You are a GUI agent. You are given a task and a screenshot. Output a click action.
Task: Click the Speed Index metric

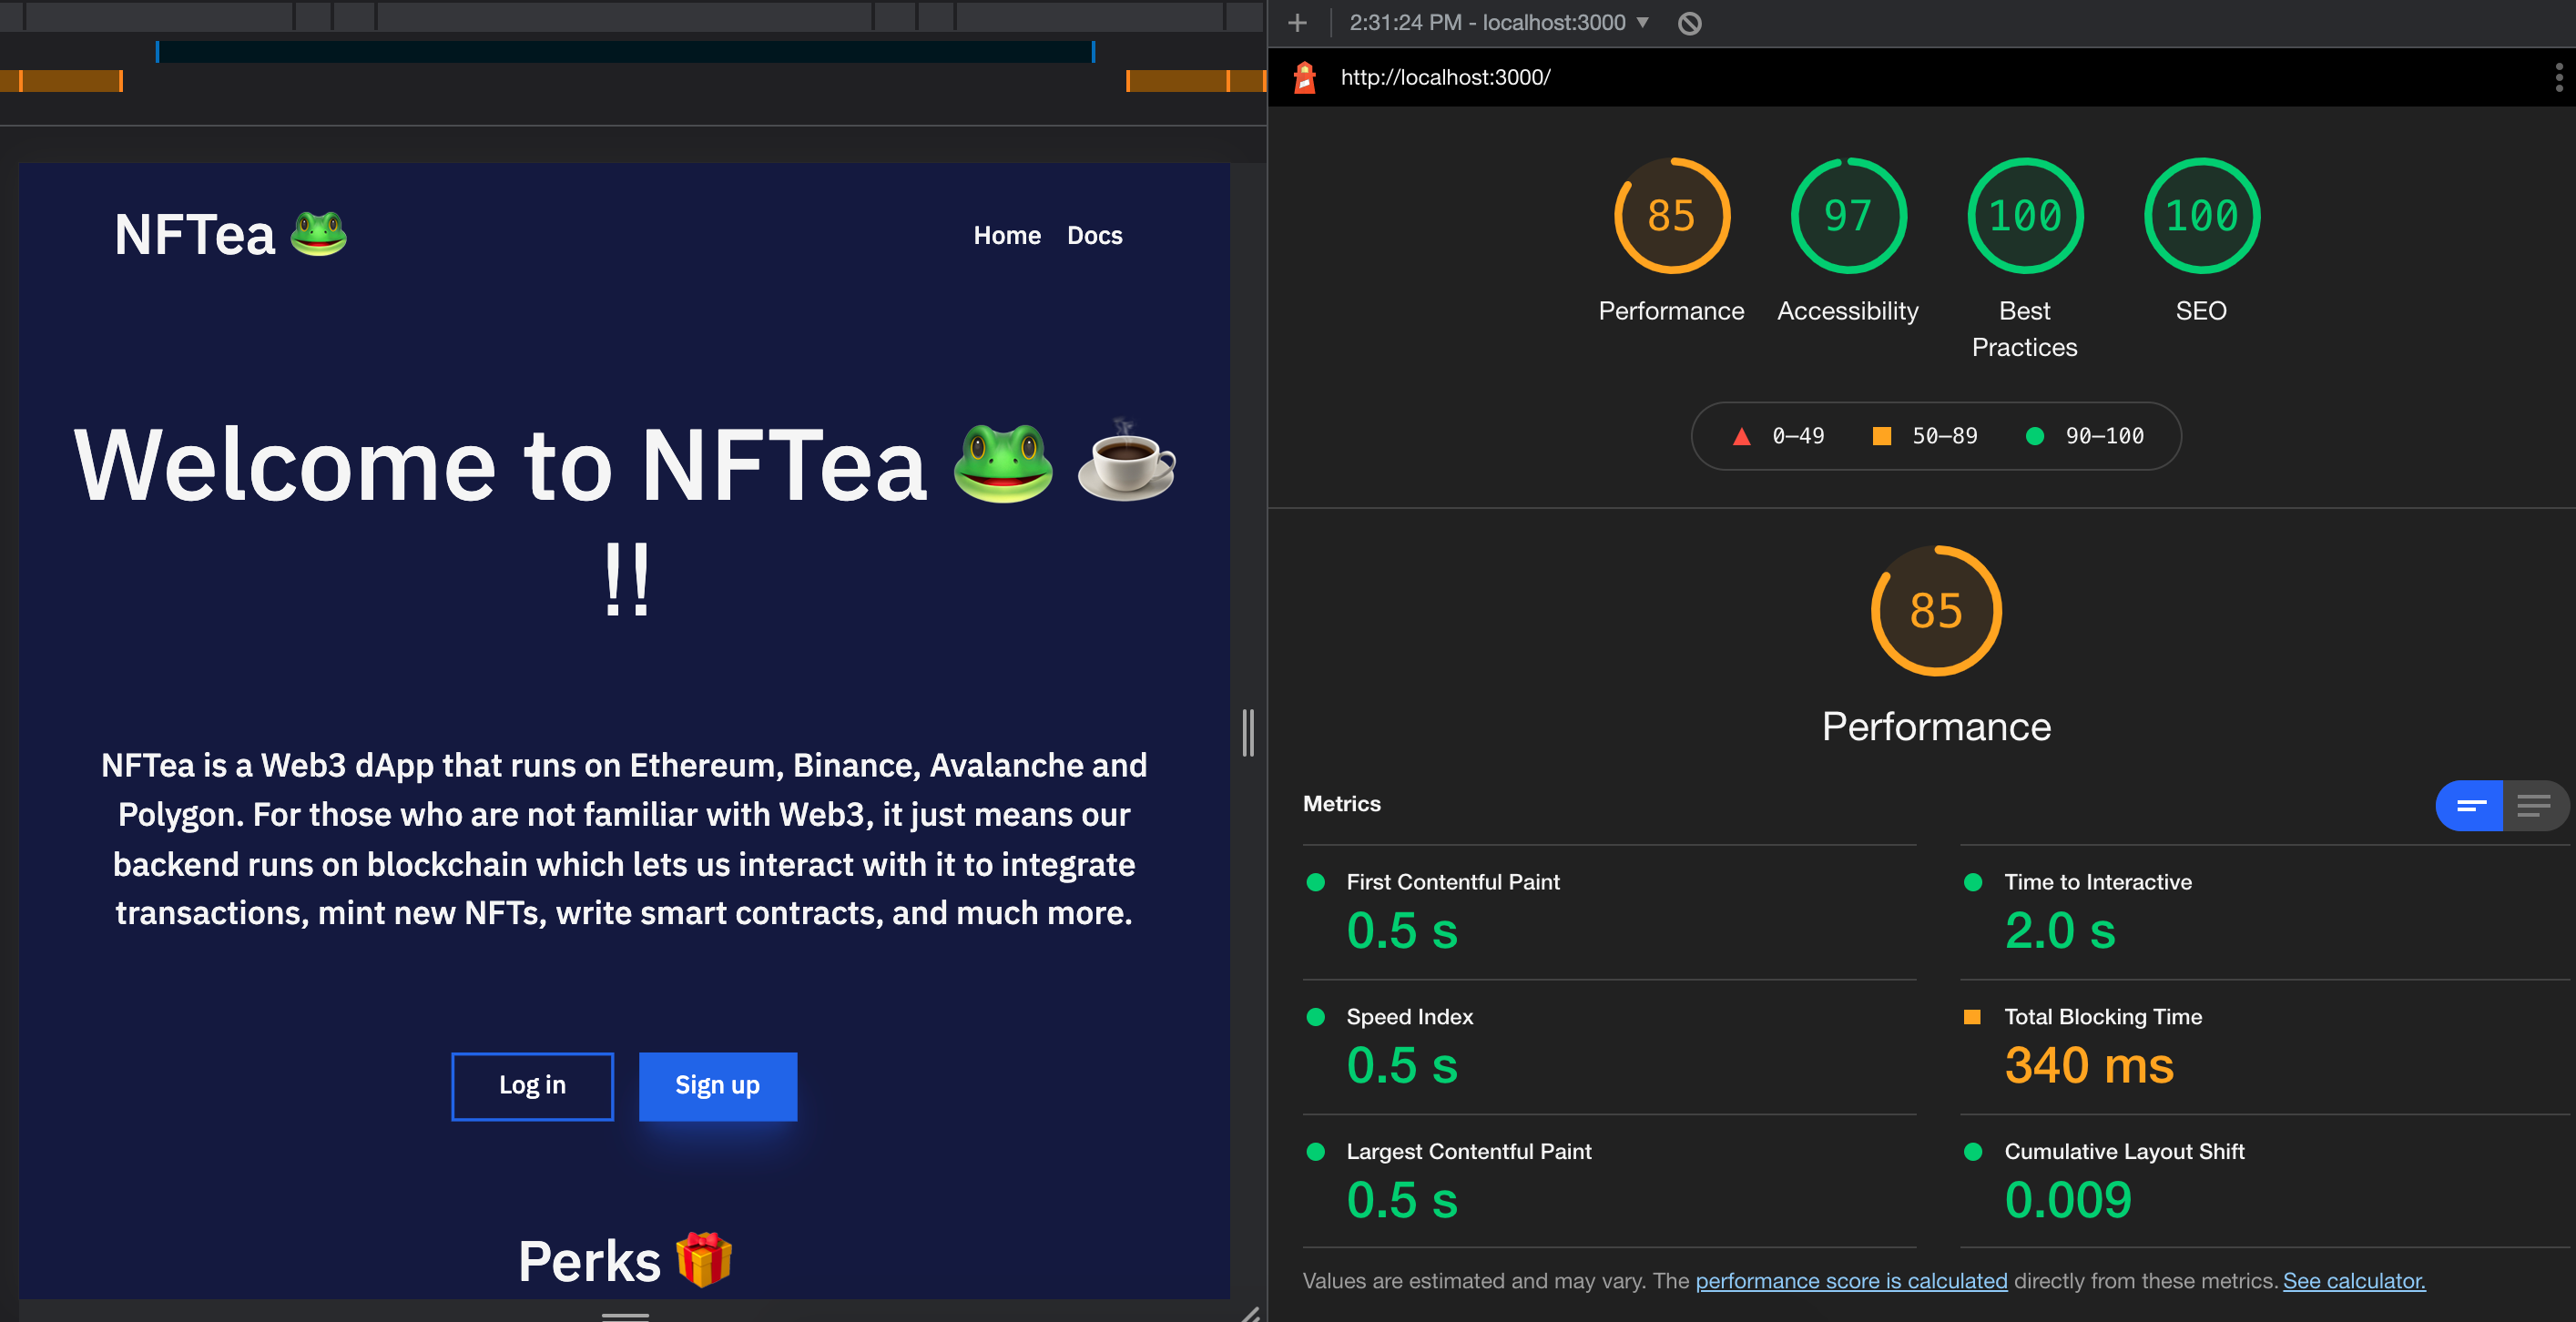point(1609,1047)
